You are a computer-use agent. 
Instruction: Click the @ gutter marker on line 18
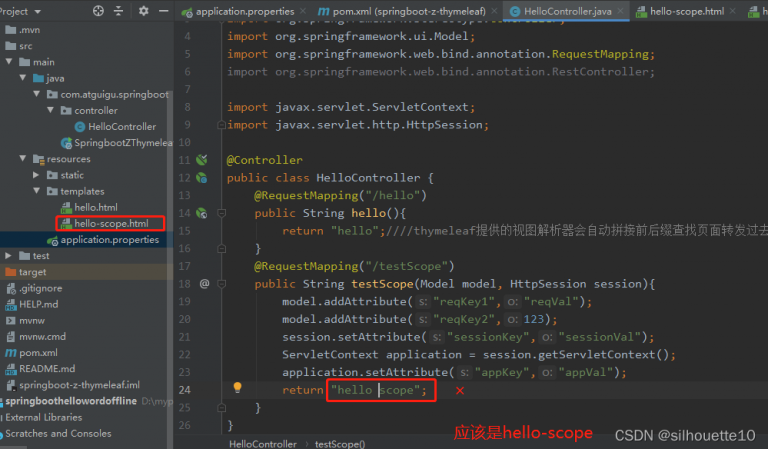pos(204,283)
